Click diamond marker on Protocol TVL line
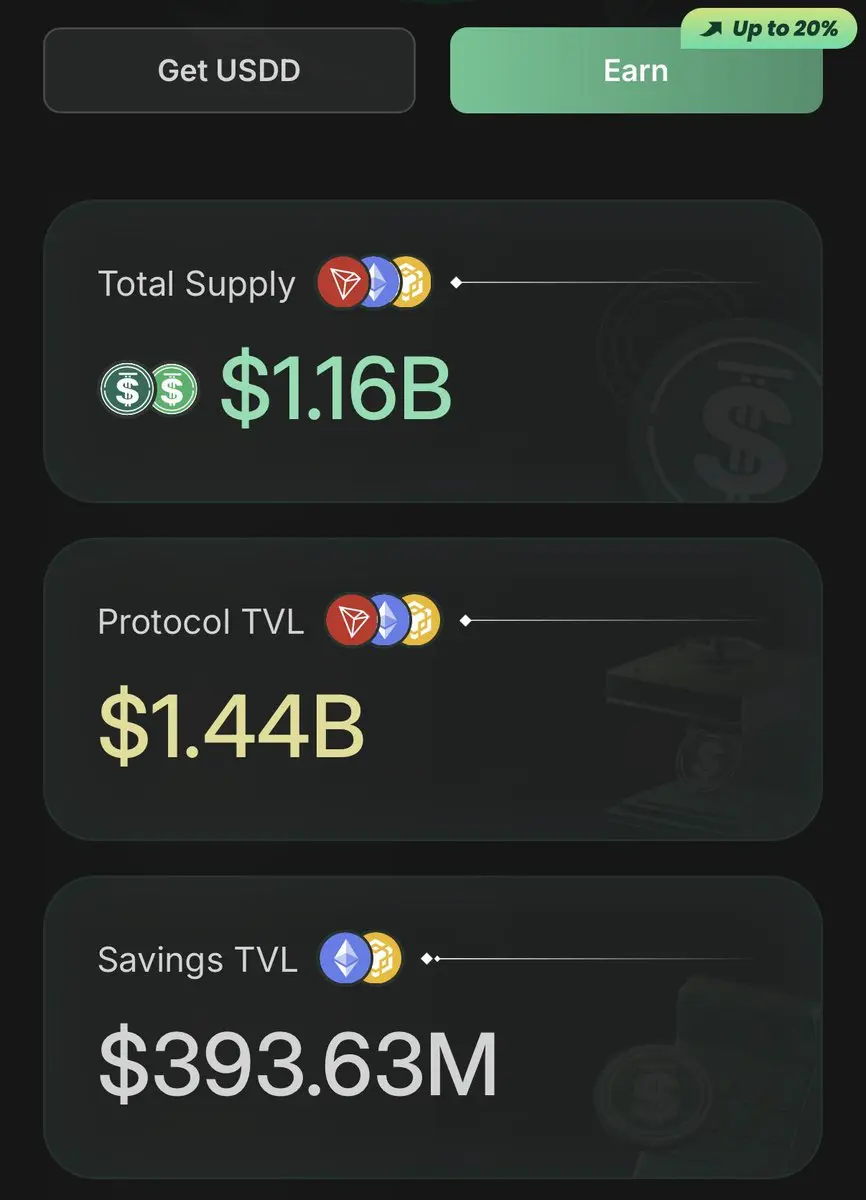The image size is (866, 1200). click(x=465, y=621)
